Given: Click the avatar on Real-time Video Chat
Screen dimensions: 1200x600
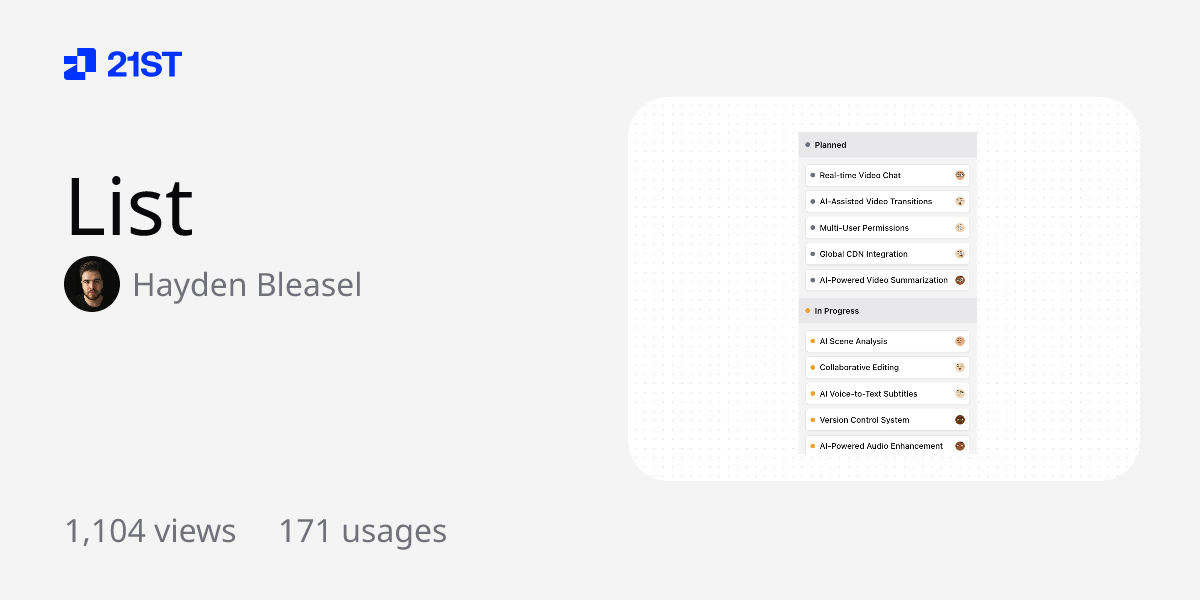Looking at the screenshot, I should 959,175.
